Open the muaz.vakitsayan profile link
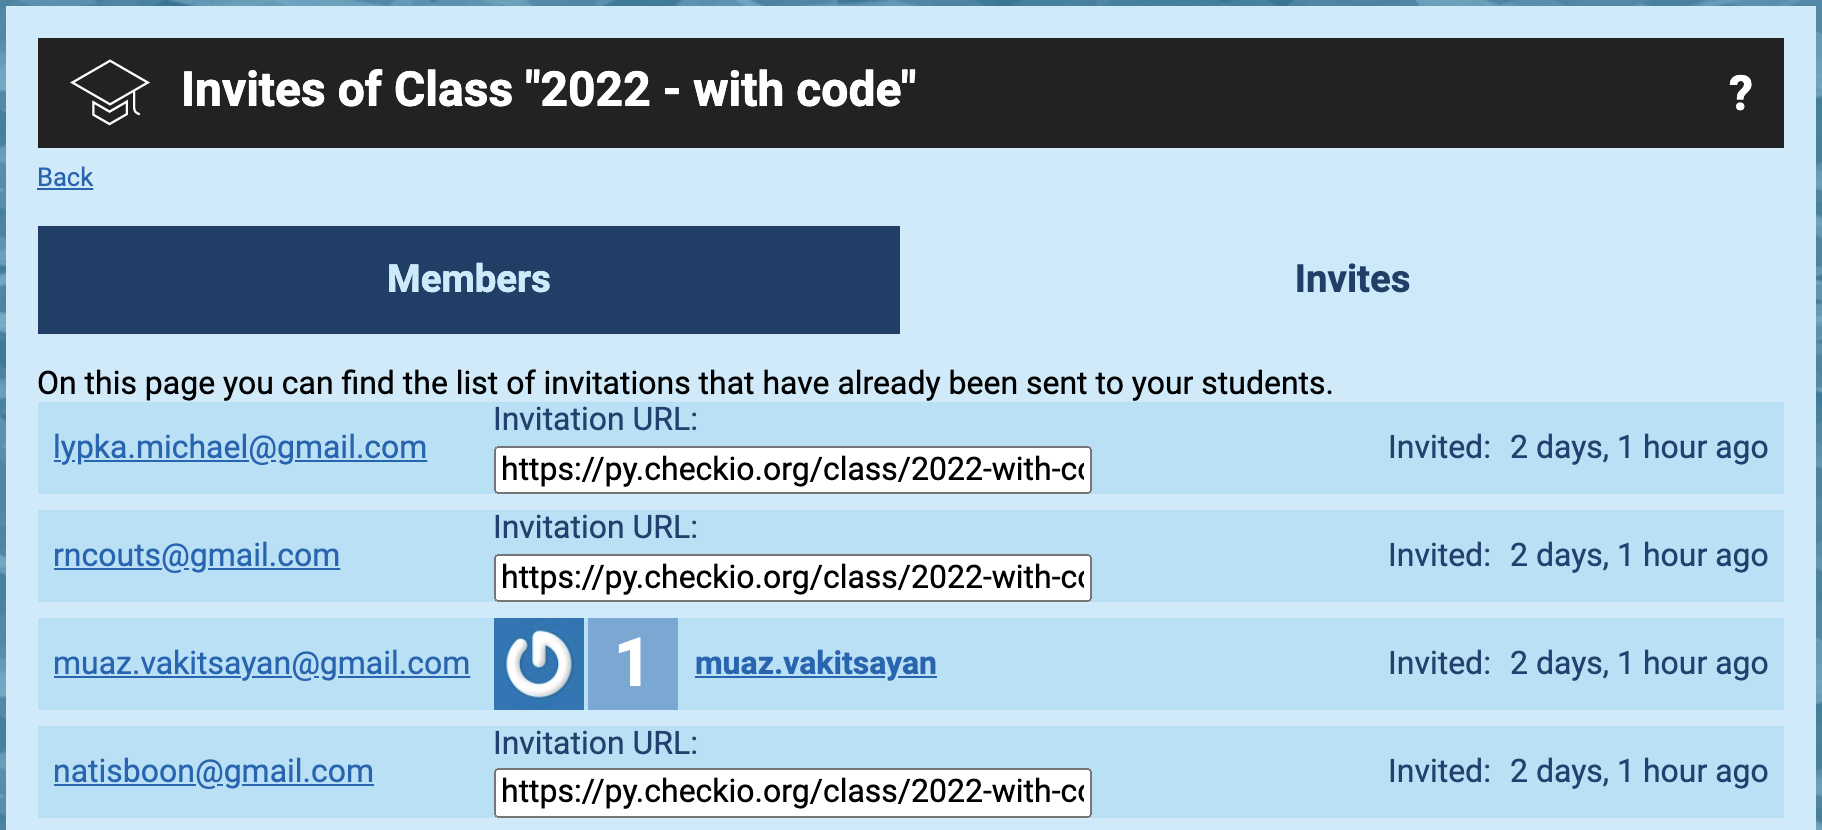 click(816, 664)
